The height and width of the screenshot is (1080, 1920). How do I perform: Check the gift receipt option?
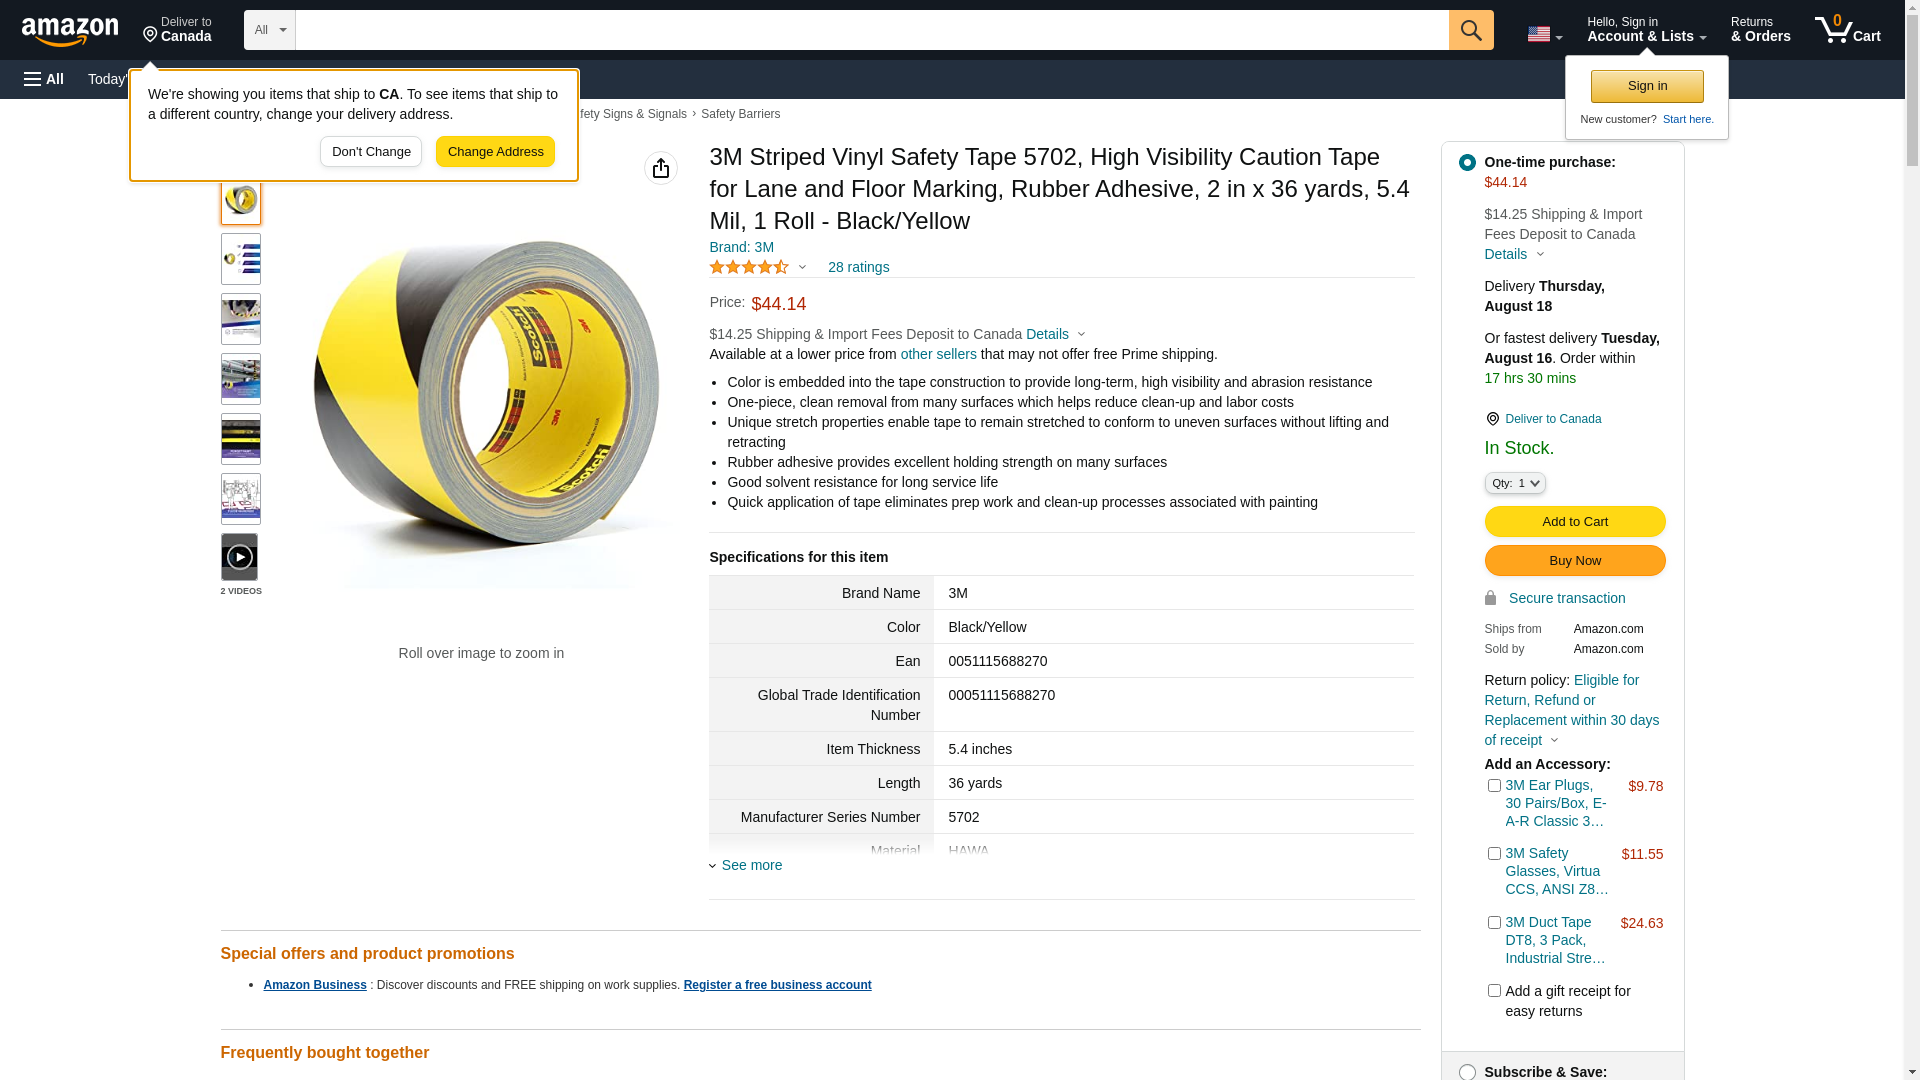pyautogui.click(x=1494, y=991)
